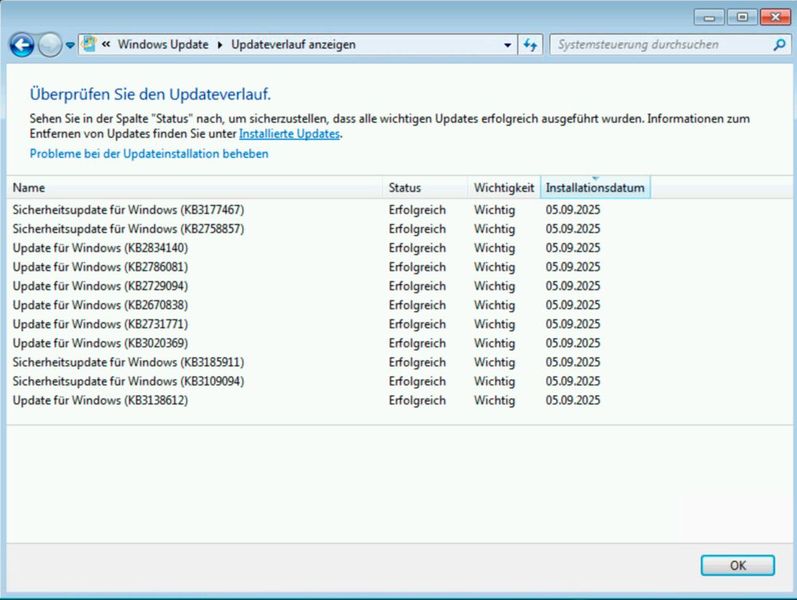Open address bar history dropdown
This screenshot has width=797, height=600.
click(x=507, y=45)
